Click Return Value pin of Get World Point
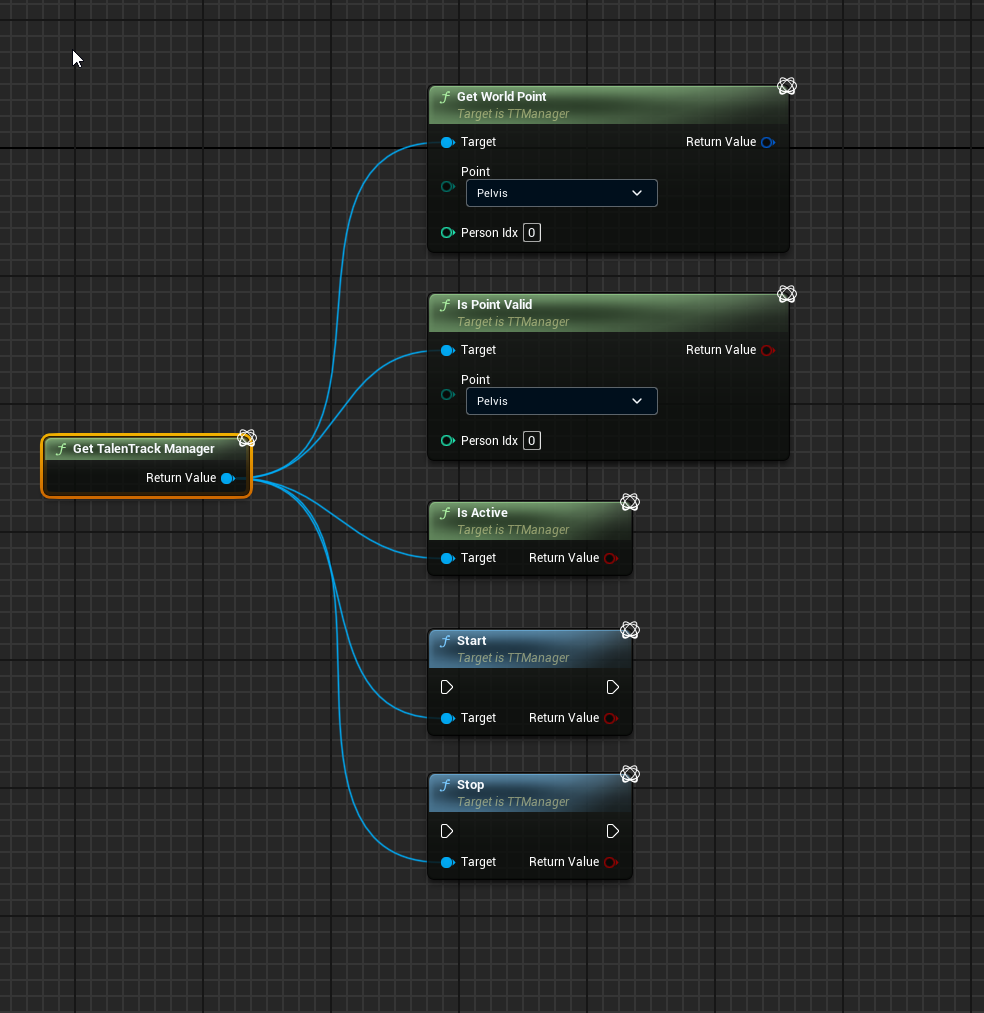Screen dimensions: 984x1013 (767, 142)
